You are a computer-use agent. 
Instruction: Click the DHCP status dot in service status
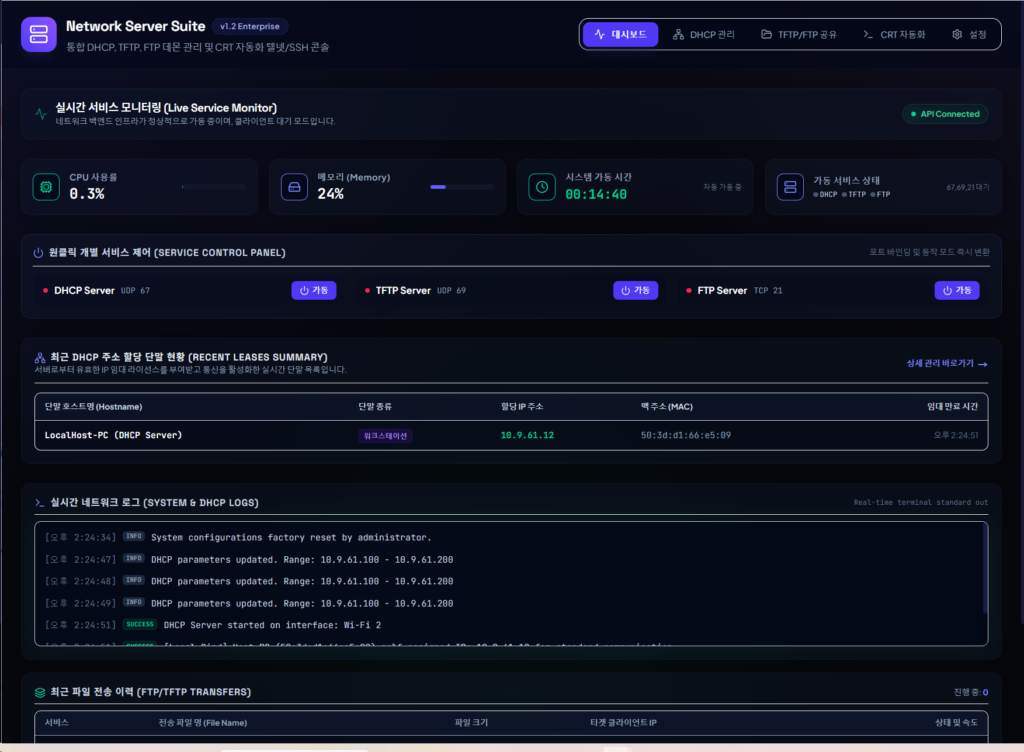tap(816, 195)
